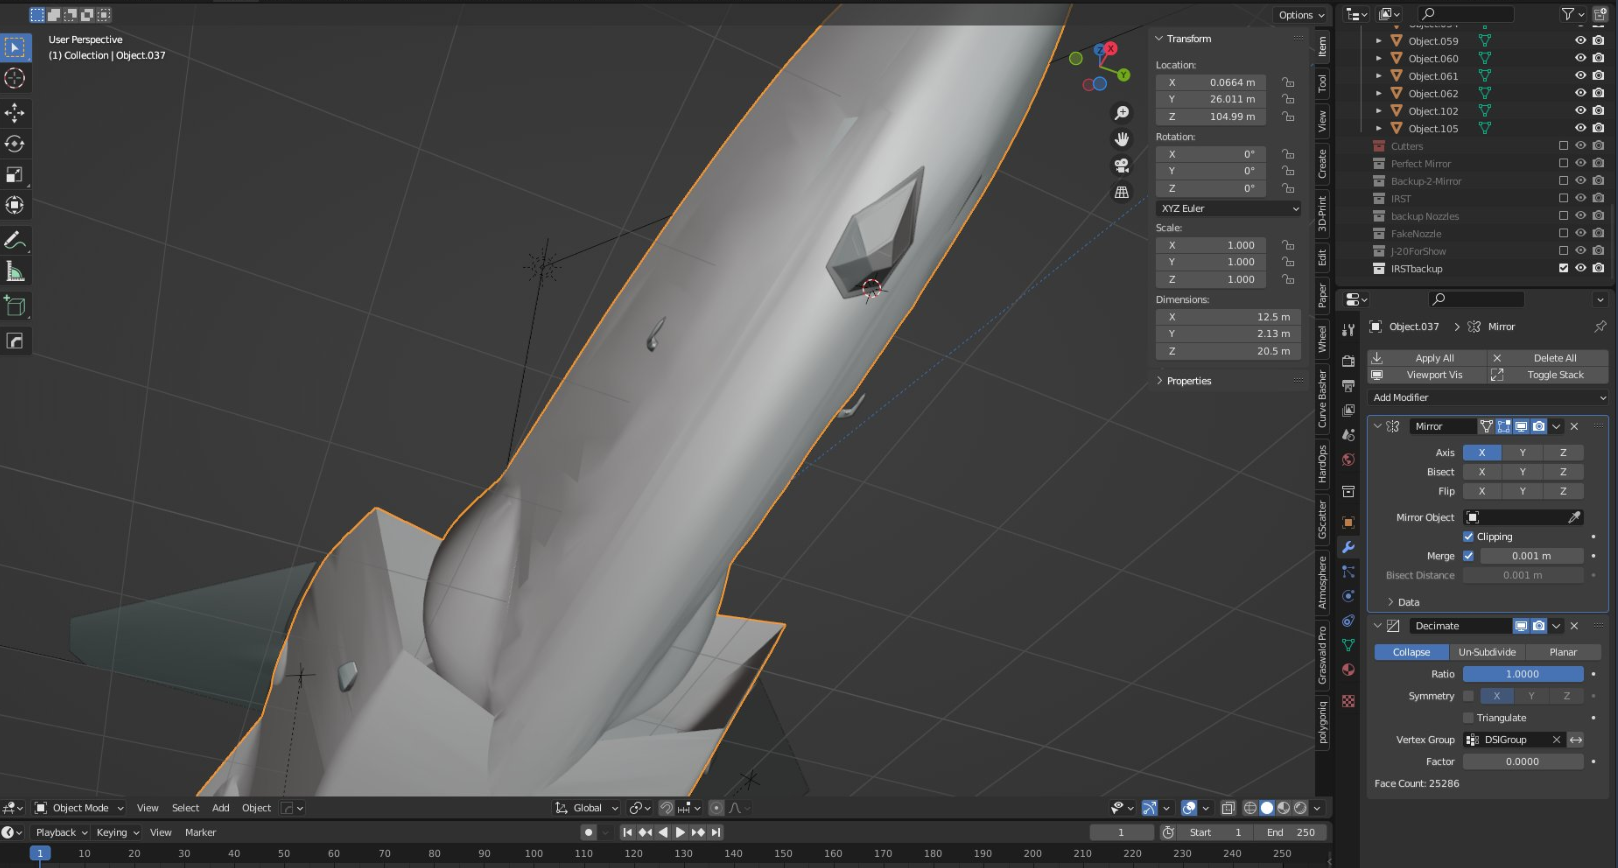The width and height of the screenshot is (1618, 868).
Task: Lock the X location field
Action: tap(1288, 83)
